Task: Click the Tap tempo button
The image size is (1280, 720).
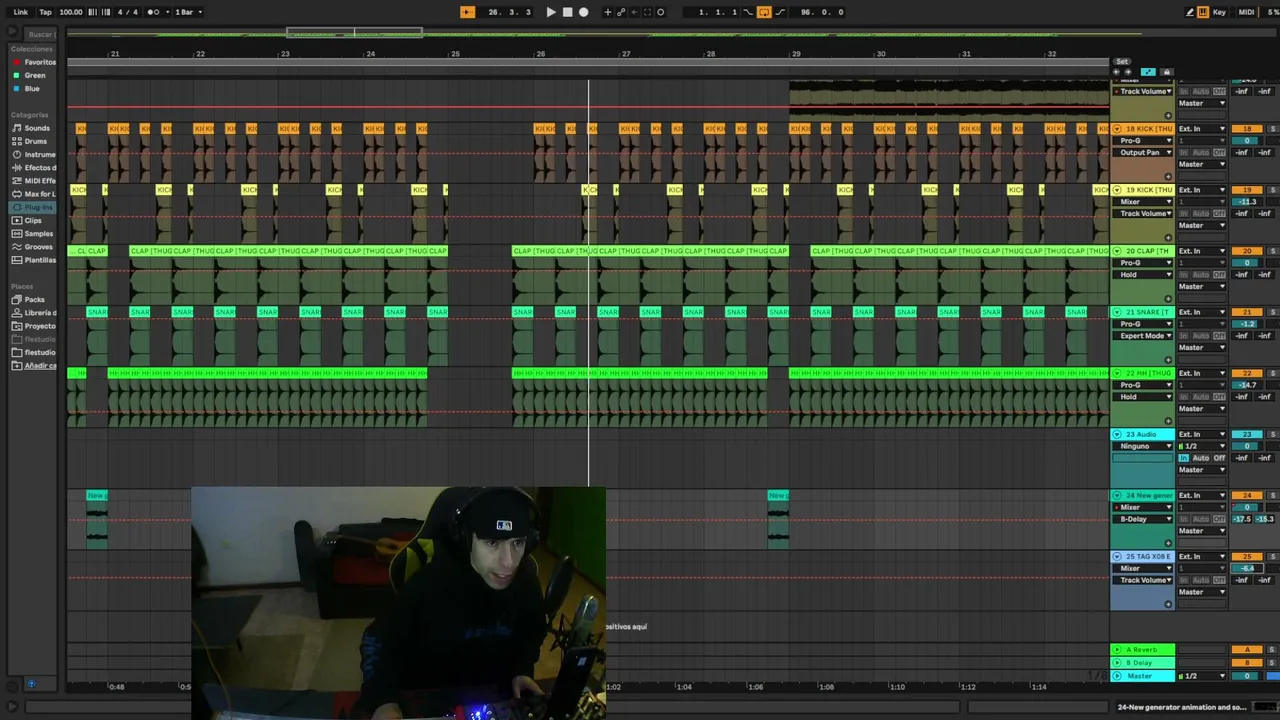Action: tap(45, 12)
